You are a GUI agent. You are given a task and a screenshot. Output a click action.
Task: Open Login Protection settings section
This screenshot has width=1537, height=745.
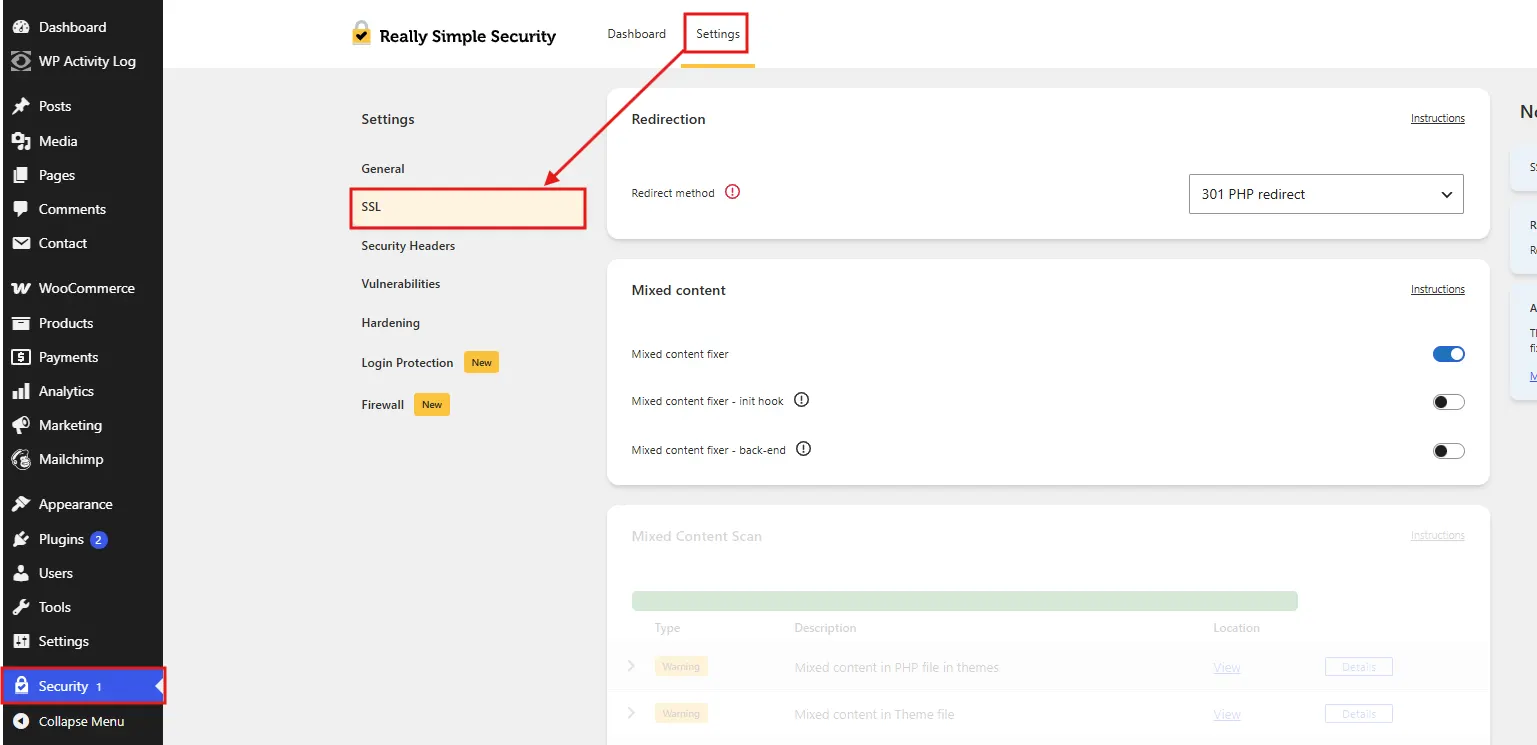[x=407, y=363]
